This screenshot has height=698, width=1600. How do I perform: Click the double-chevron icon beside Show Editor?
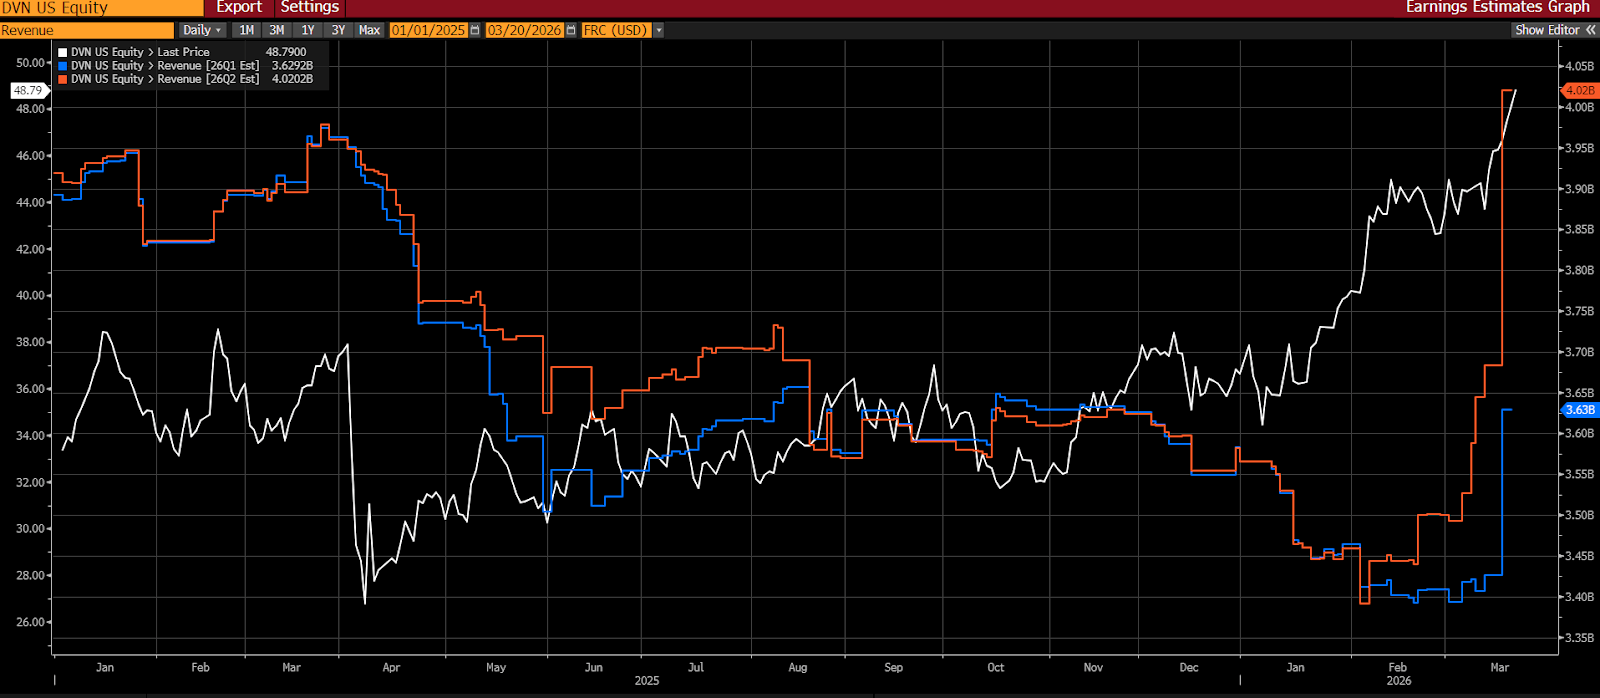1590,30
